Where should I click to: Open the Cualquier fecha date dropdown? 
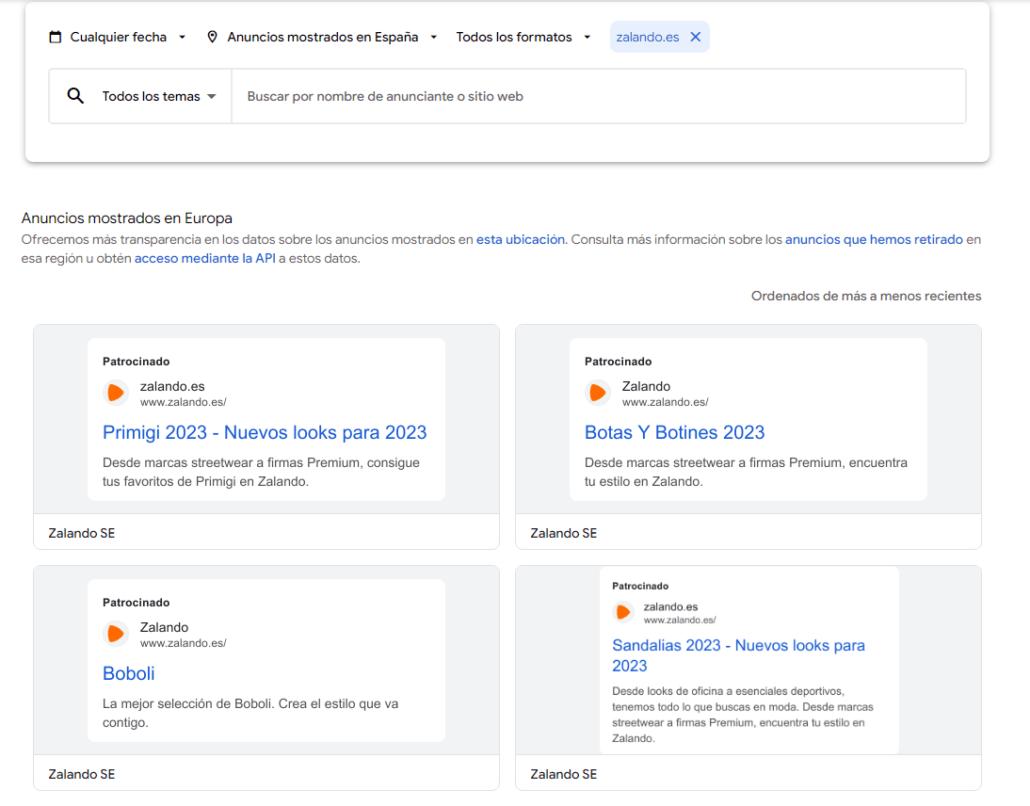click(118, 37)
